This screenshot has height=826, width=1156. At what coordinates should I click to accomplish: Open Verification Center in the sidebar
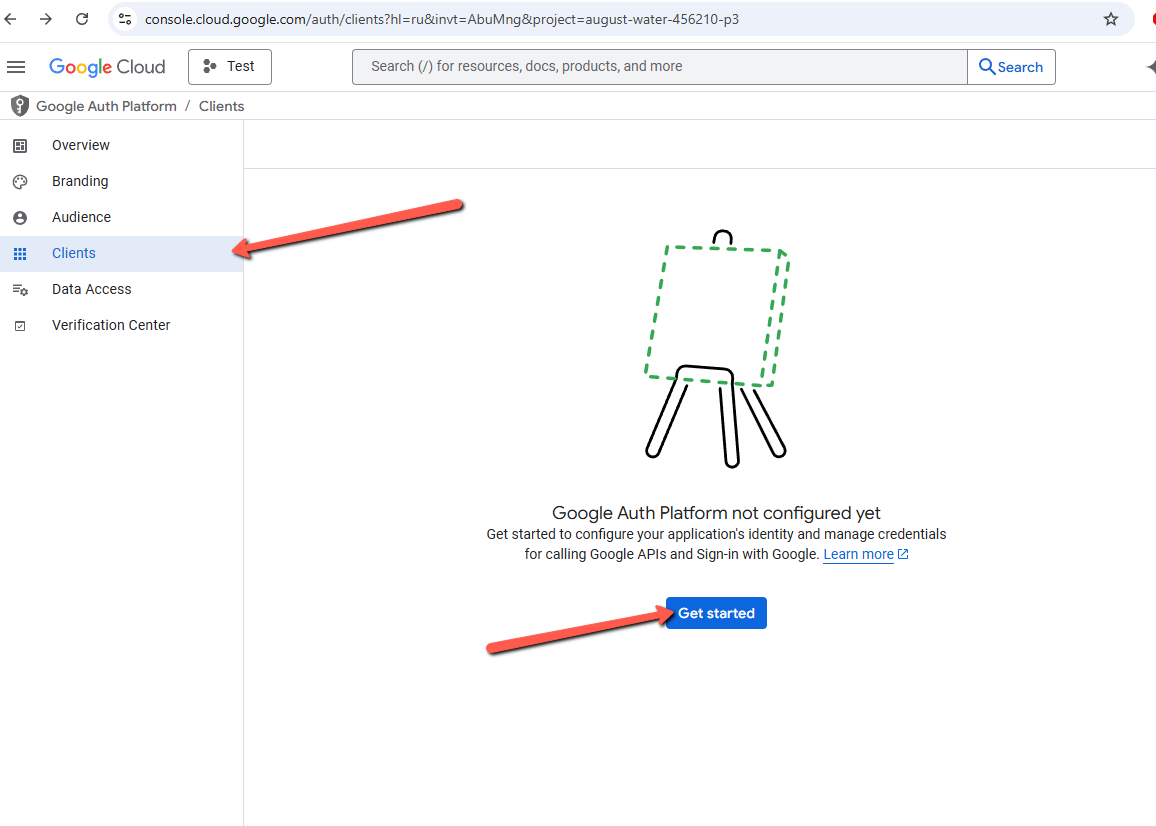[122, 325]
